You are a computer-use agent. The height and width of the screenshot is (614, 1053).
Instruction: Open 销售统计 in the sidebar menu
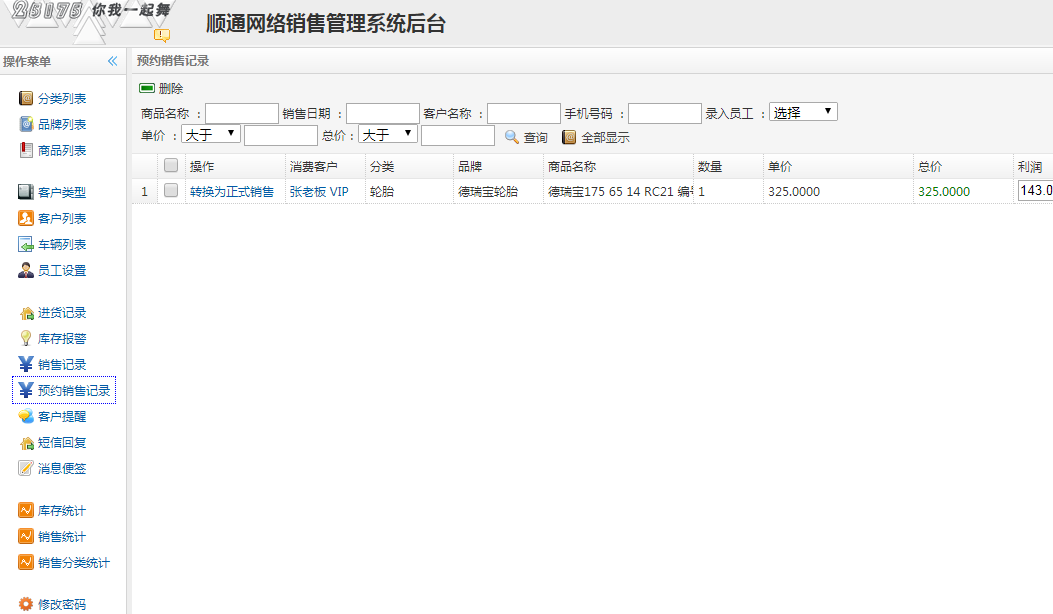point(62,536)
